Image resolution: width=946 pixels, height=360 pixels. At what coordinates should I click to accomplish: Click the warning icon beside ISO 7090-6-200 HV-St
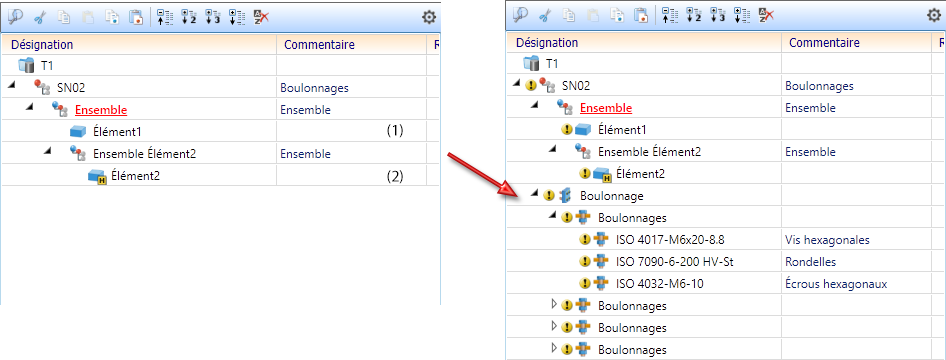(x=584, y=262)
